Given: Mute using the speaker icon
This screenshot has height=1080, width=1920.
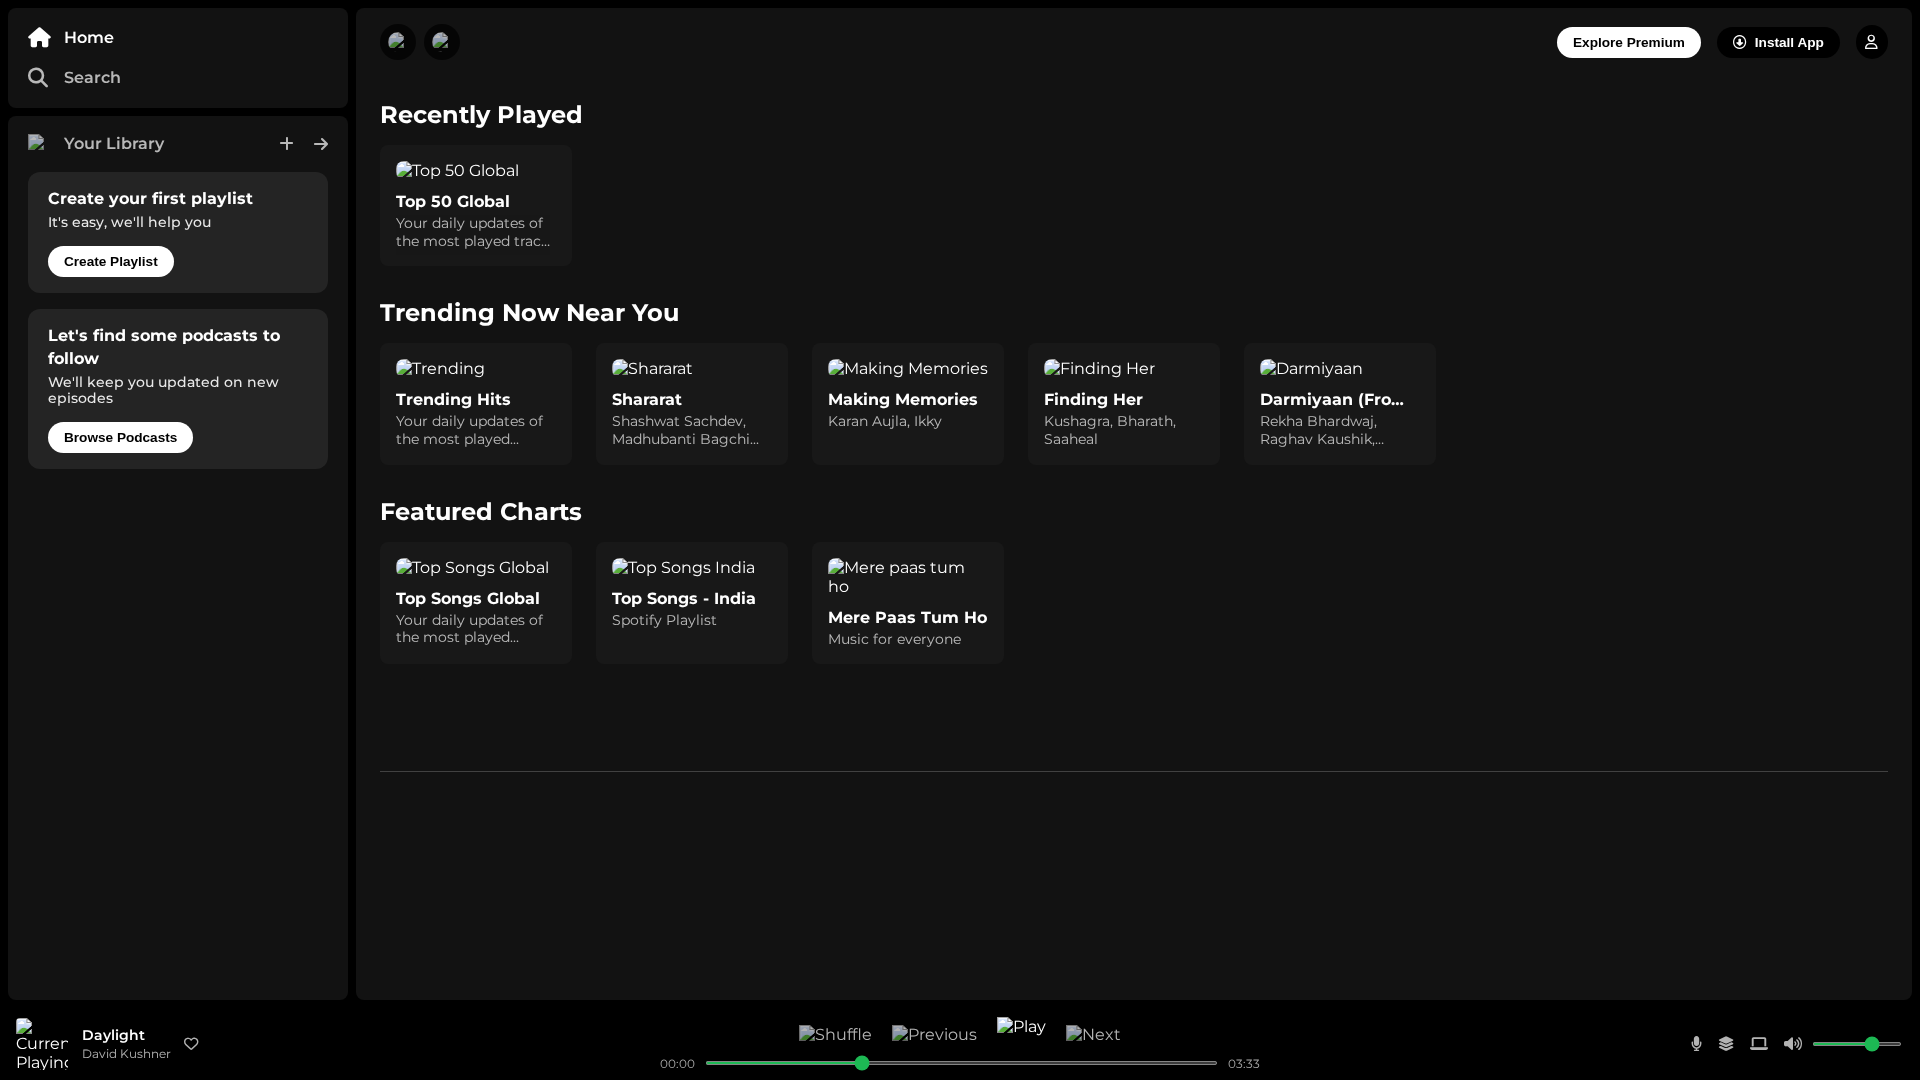Looking at the screenshot, I should coord(1793,1044).
